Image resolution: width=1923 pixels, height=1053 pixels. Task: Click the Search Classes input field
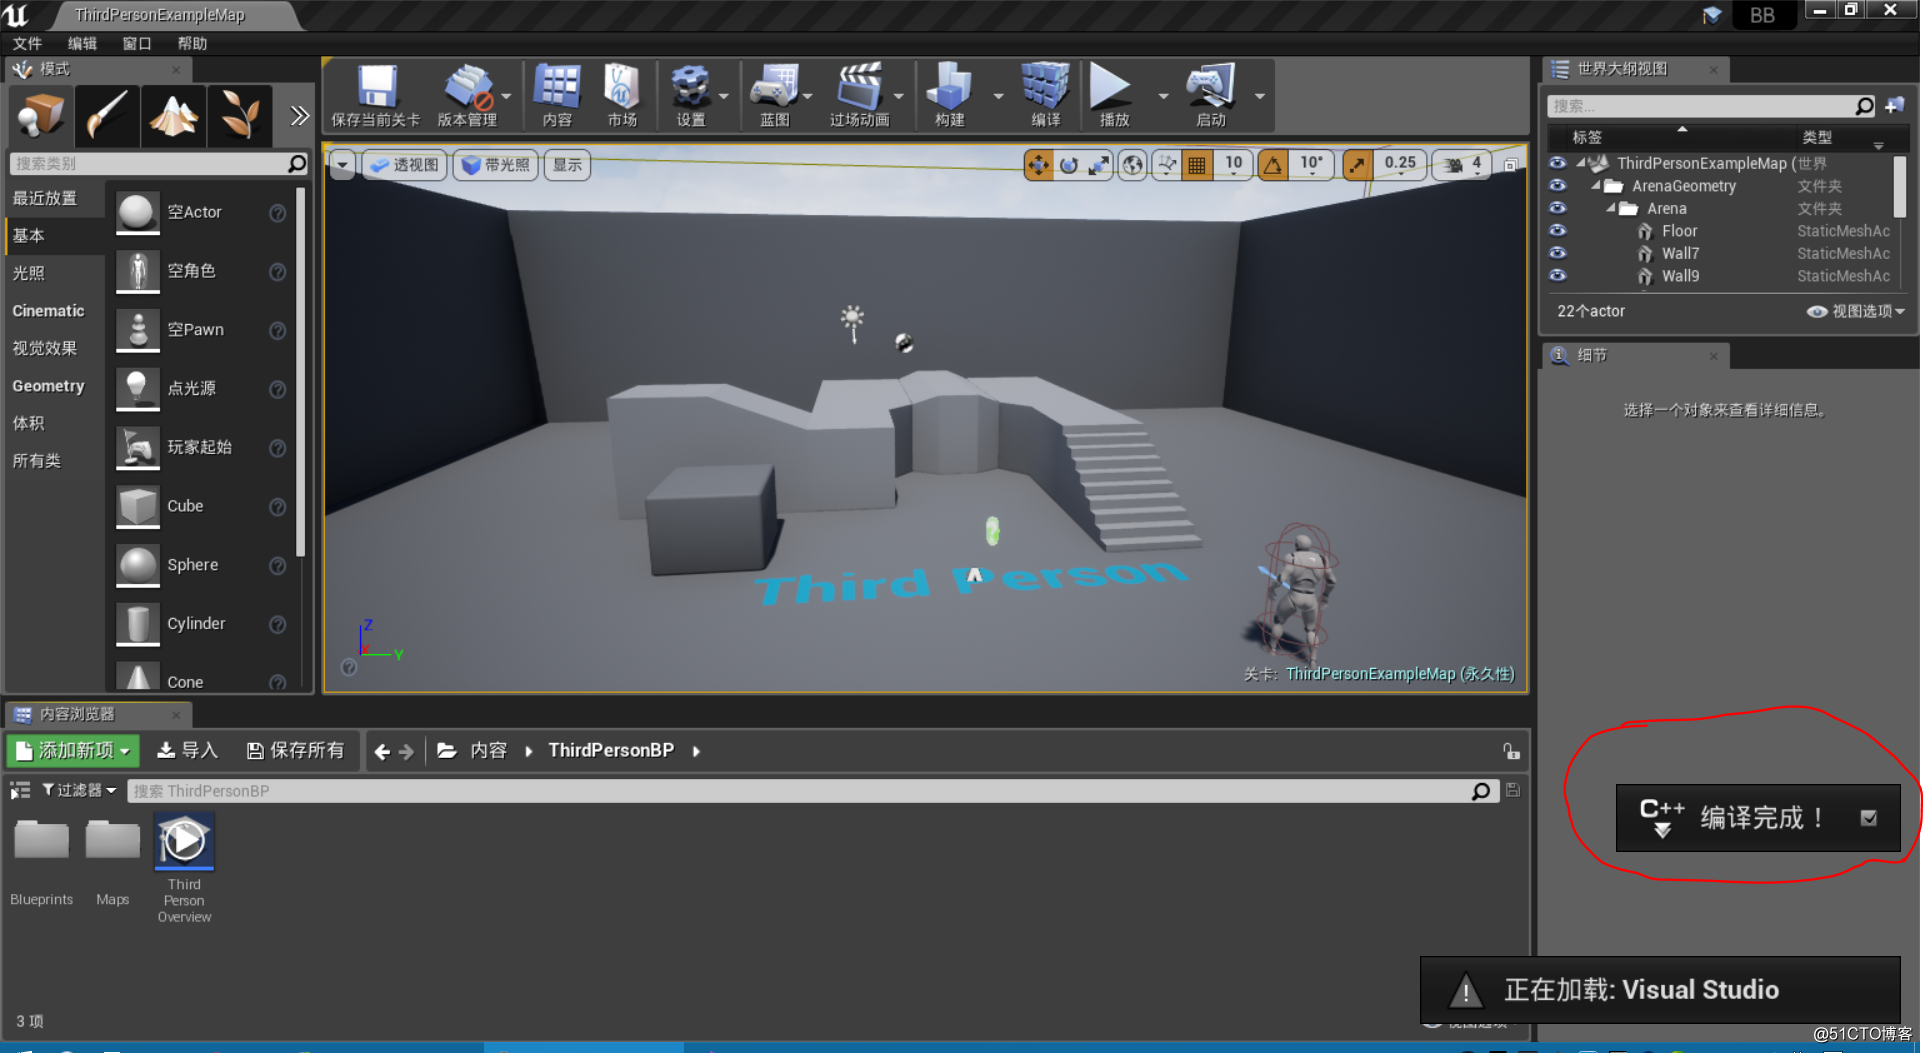click(x=158, y=163)
